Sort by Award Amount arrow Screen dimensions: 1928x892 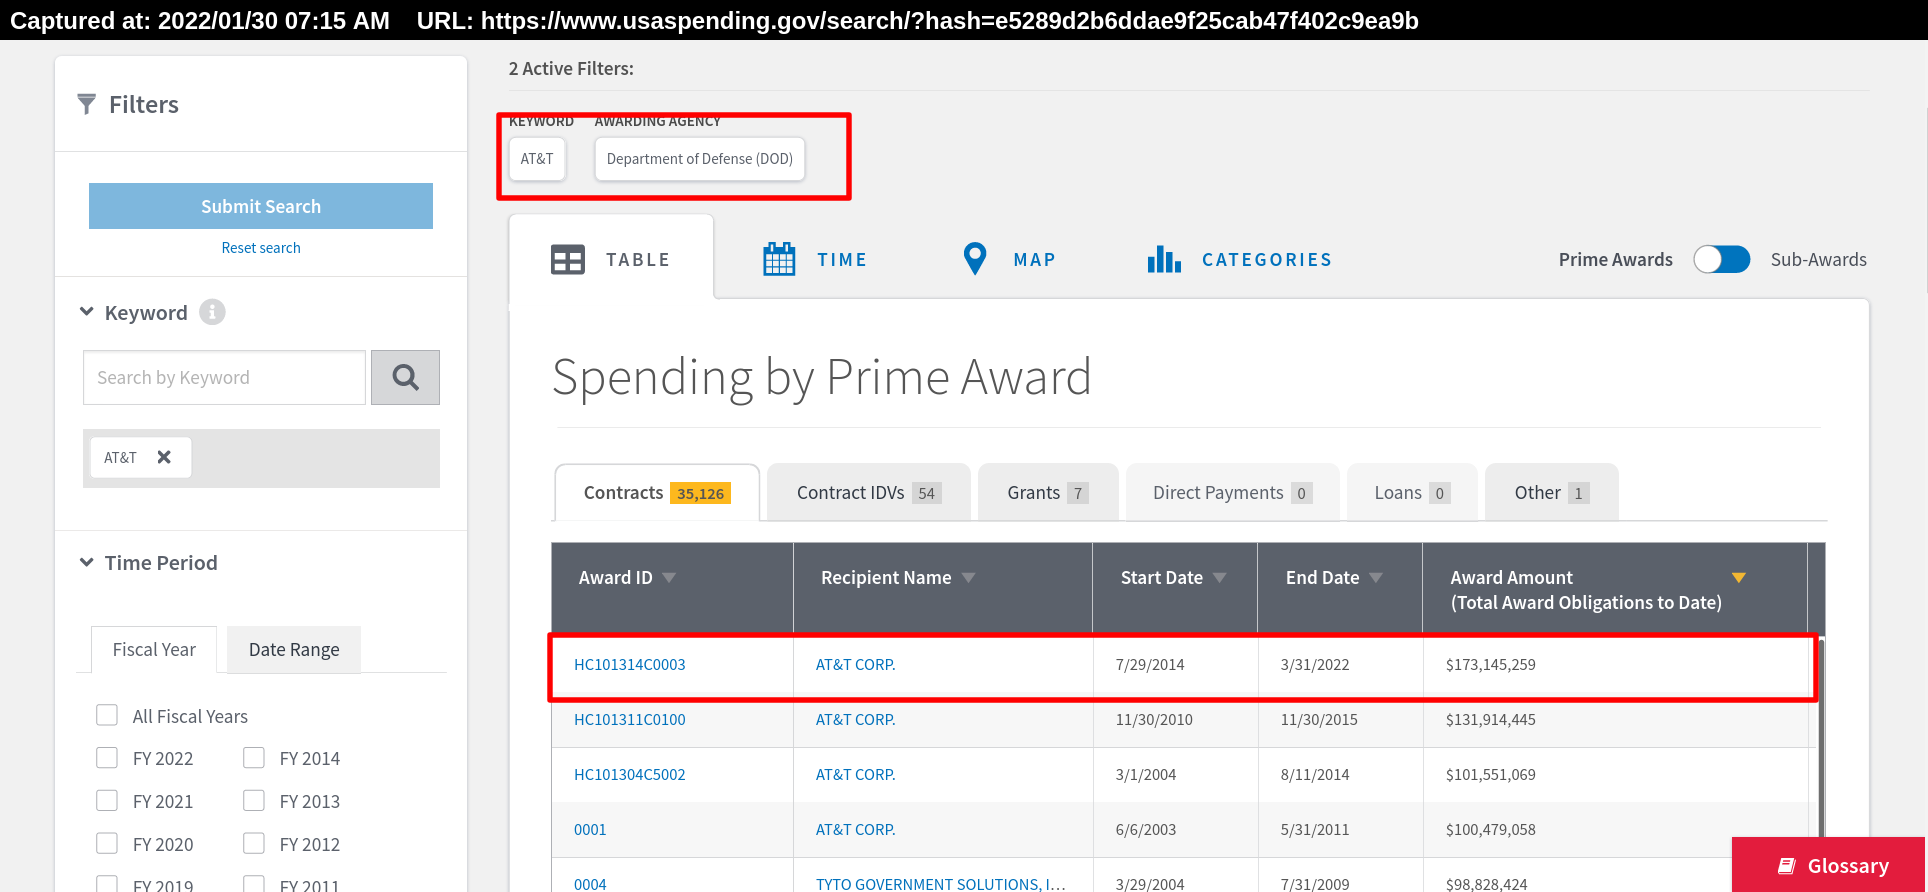pyautogui.click(x=1739, y=578)
